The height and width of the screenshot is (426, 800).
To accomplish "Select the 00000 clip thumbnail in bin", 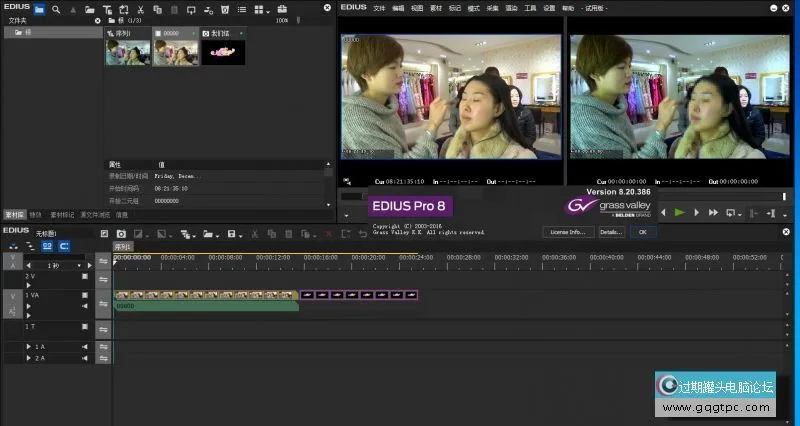I will [175, 51].
